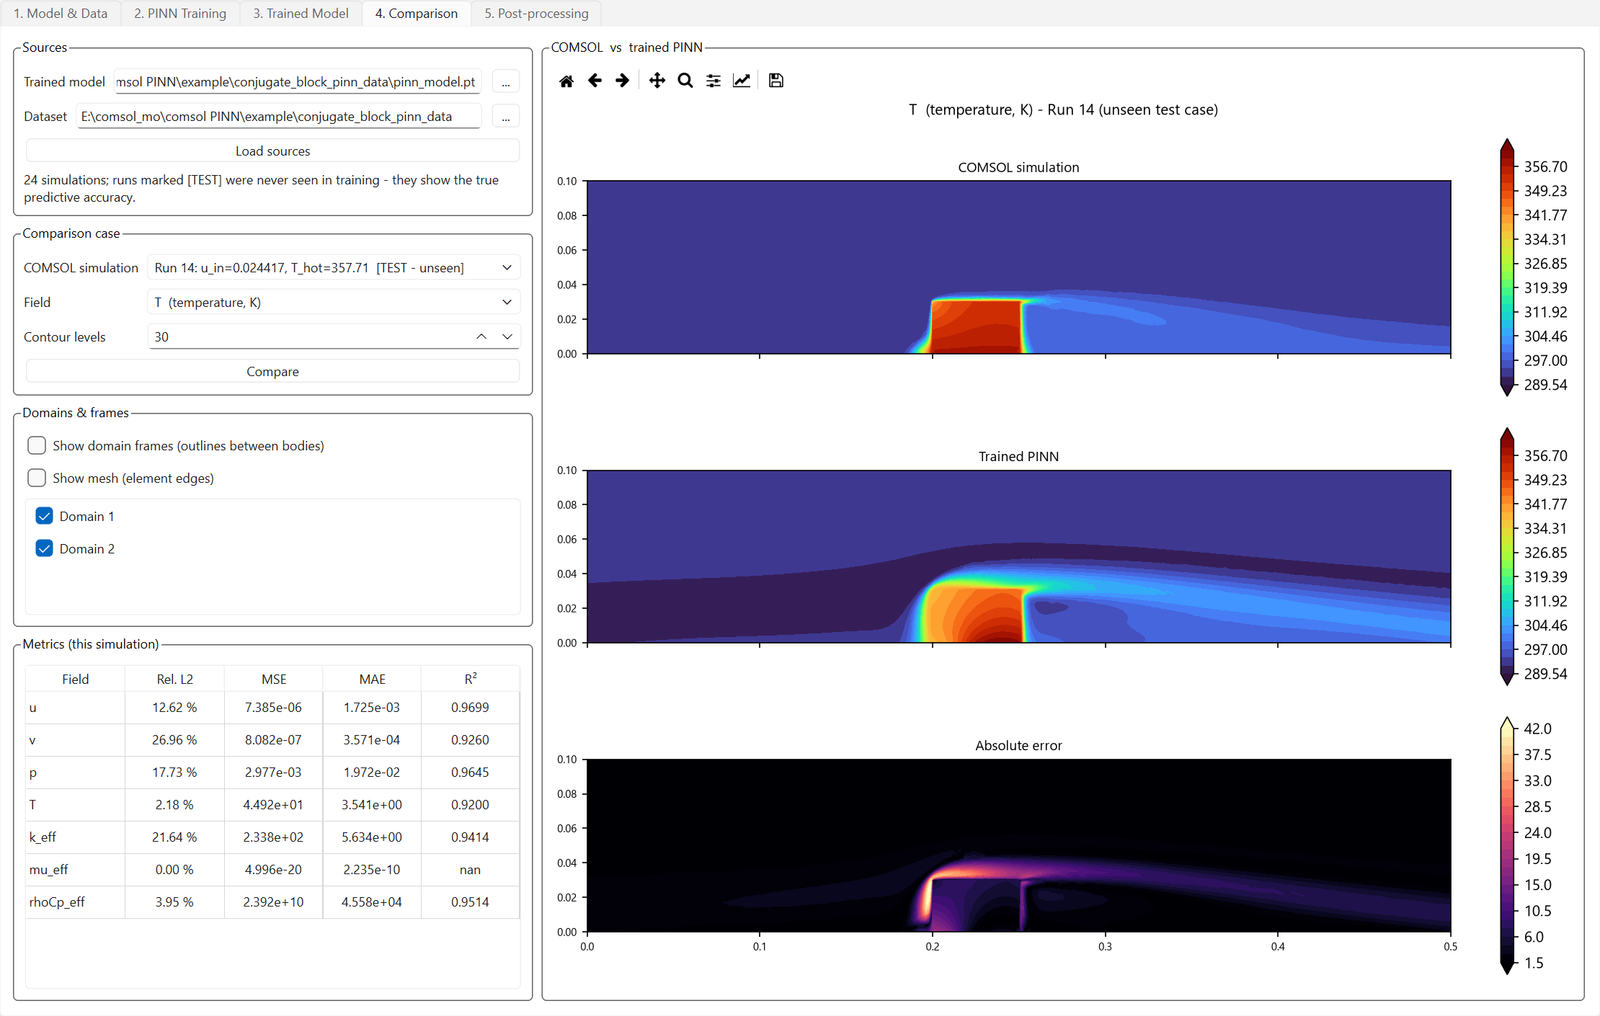The width and height of the screenshot is (1600, 1016).
Task: Click the Dataset path input field
Action: click(x=279, y=116)
